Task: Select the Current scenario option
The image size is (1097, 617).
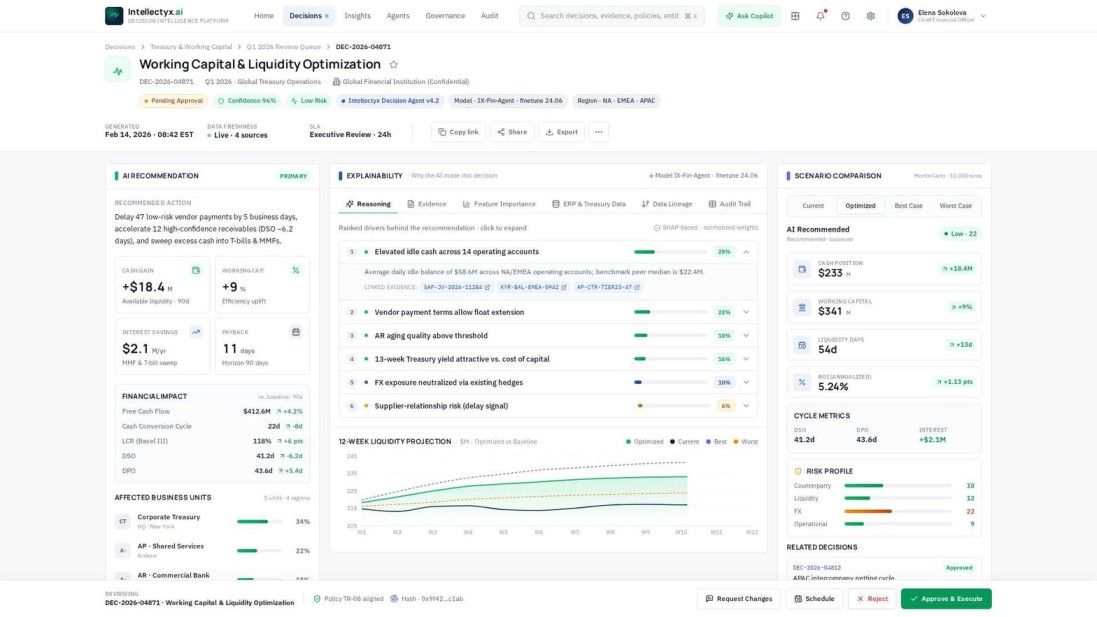Action: click(x=812, y=206)
